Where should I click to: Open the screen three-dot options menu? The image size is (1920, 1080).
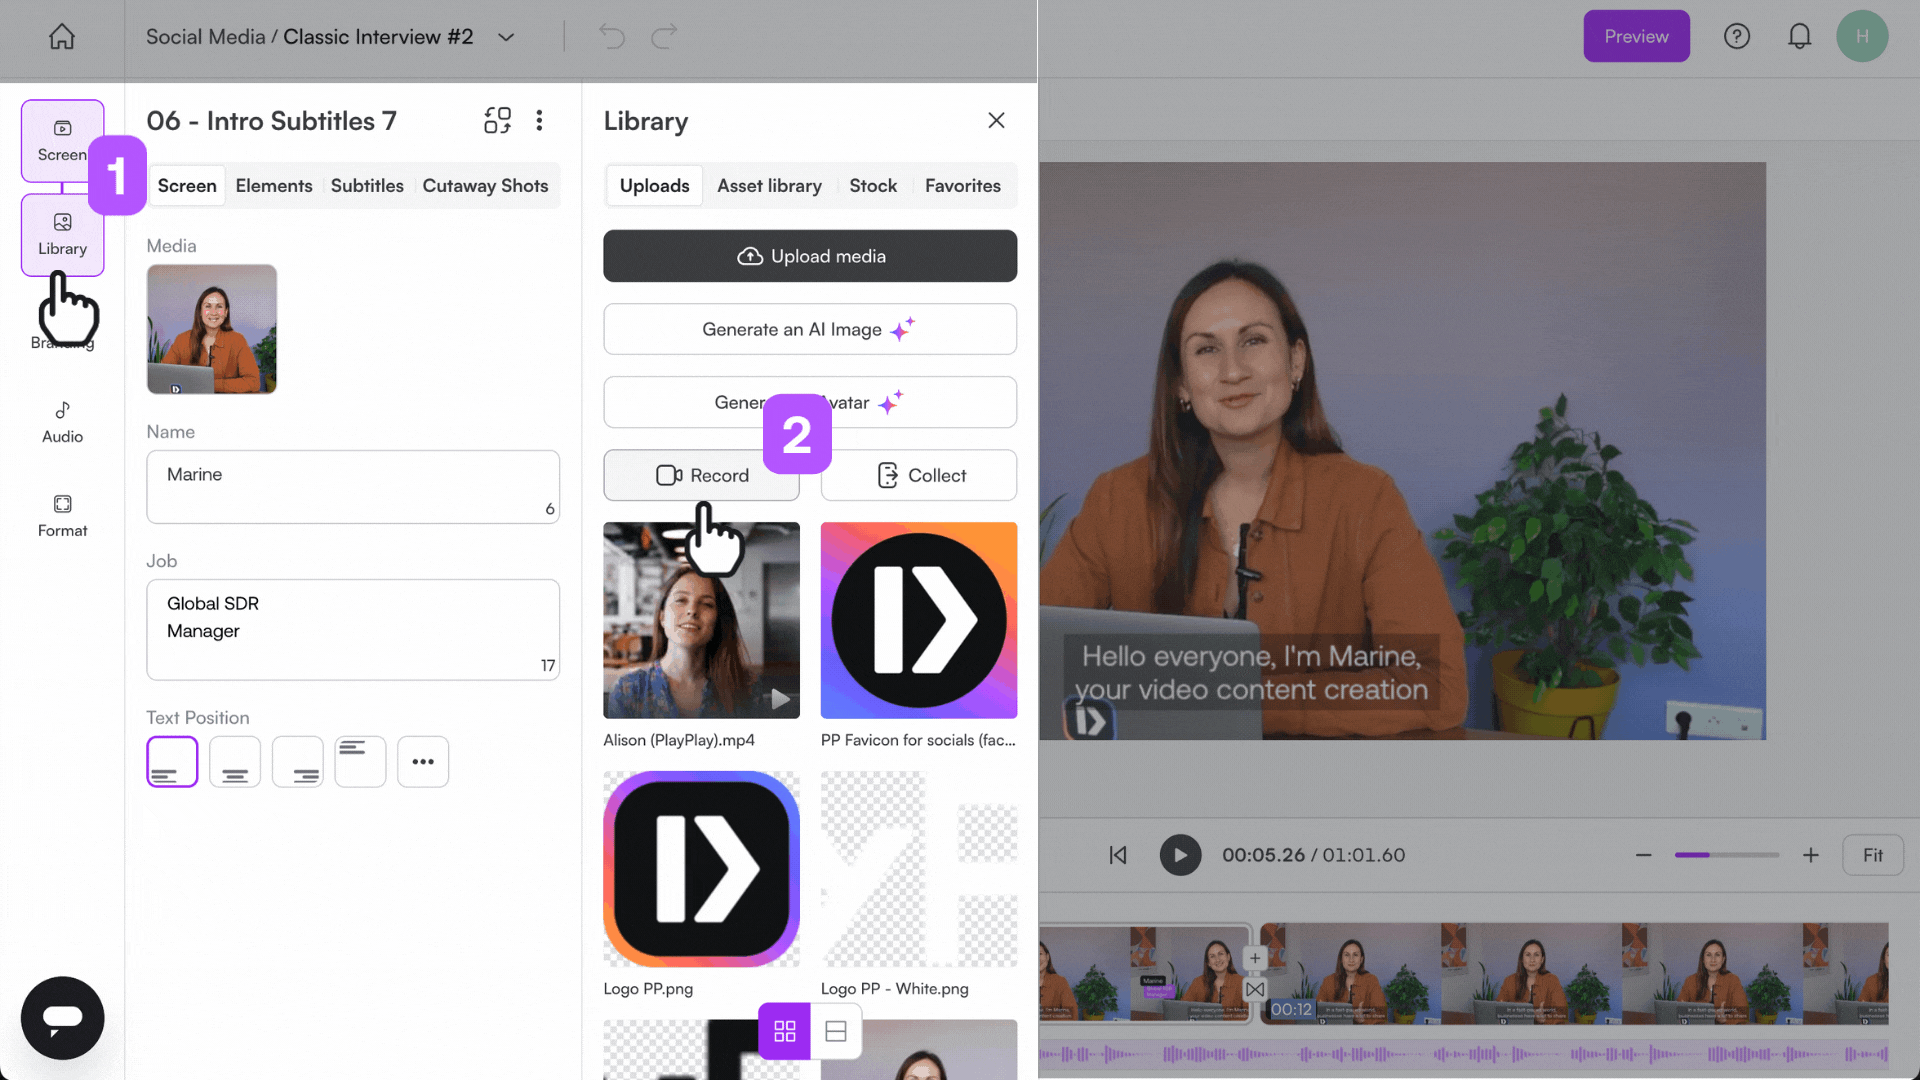[539, 121]
